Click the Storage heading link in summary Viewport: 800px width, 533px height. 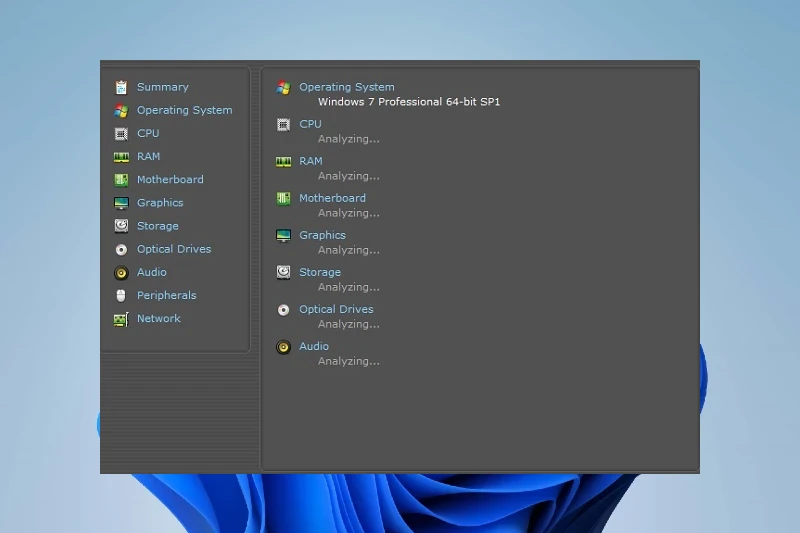320,272
